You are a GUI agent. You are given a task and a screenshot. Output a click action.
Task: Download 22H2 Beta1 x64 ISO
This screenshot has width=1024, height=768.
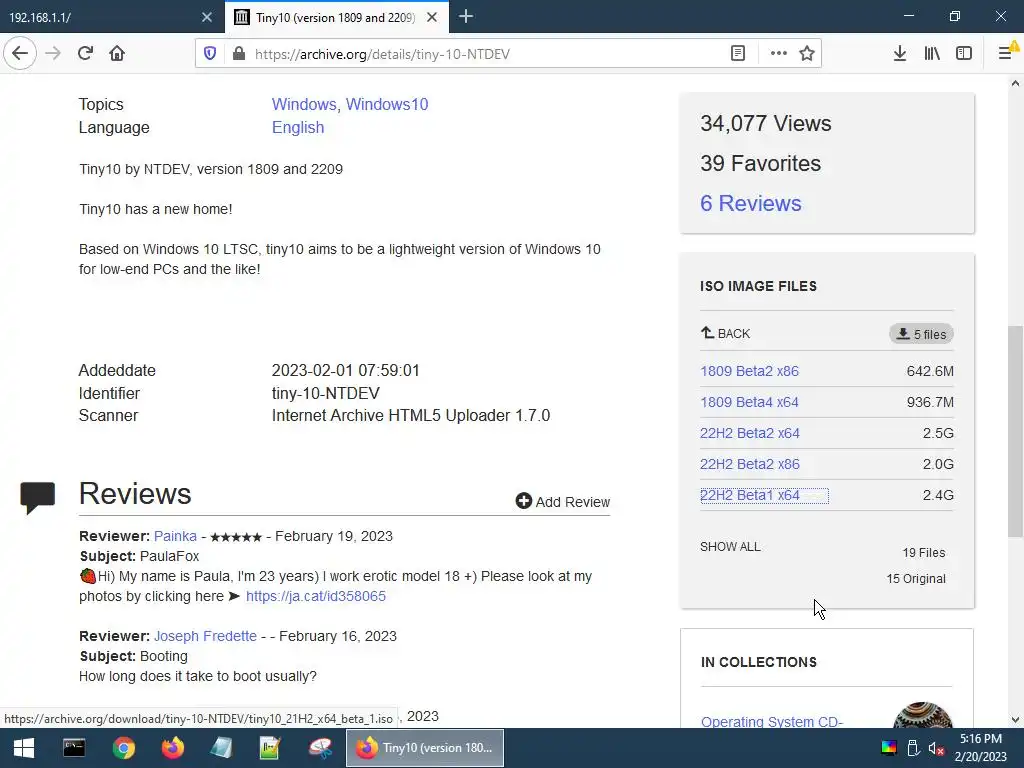(750, 496)
